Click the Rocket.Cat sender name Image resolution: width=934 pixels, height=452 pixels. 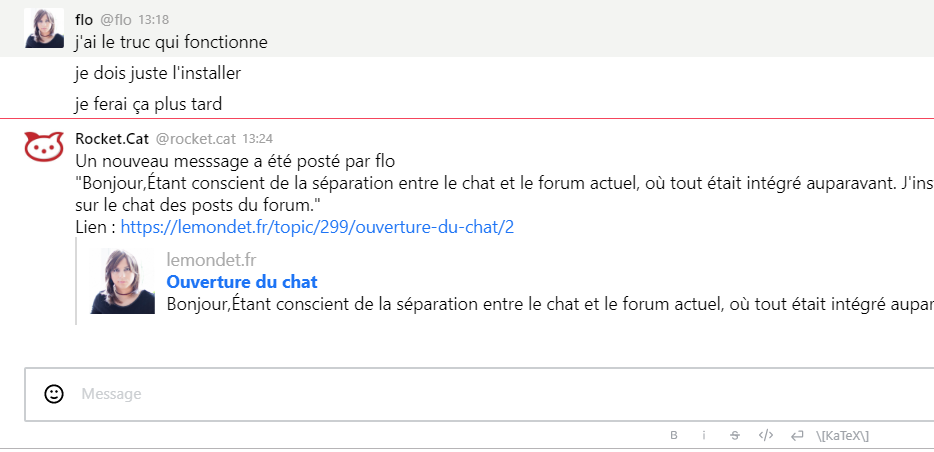click(112, 139)
